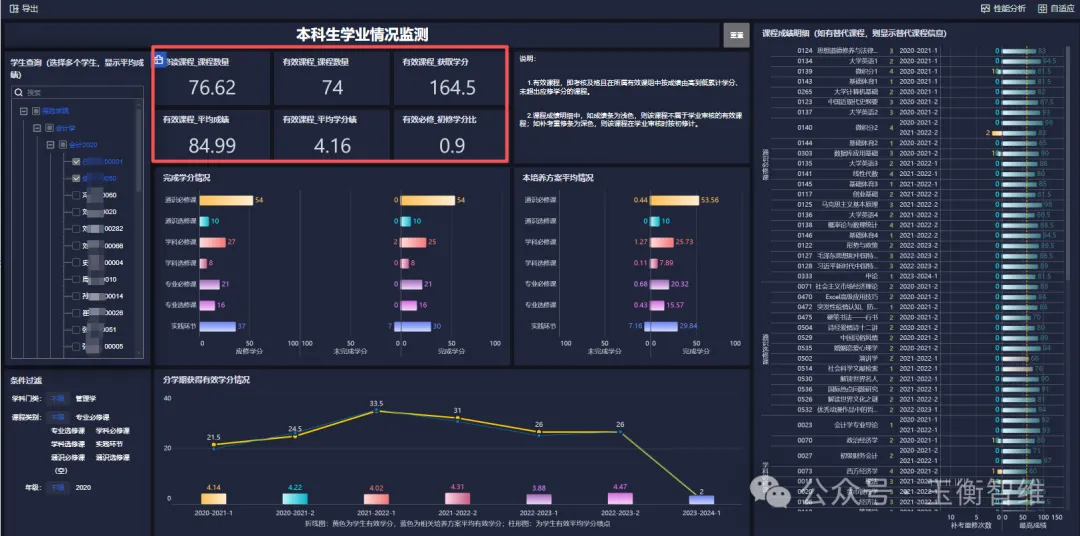Collapse the 保险学院 tree node
The image size is (1080, 536).
click(x=23, y=110)
